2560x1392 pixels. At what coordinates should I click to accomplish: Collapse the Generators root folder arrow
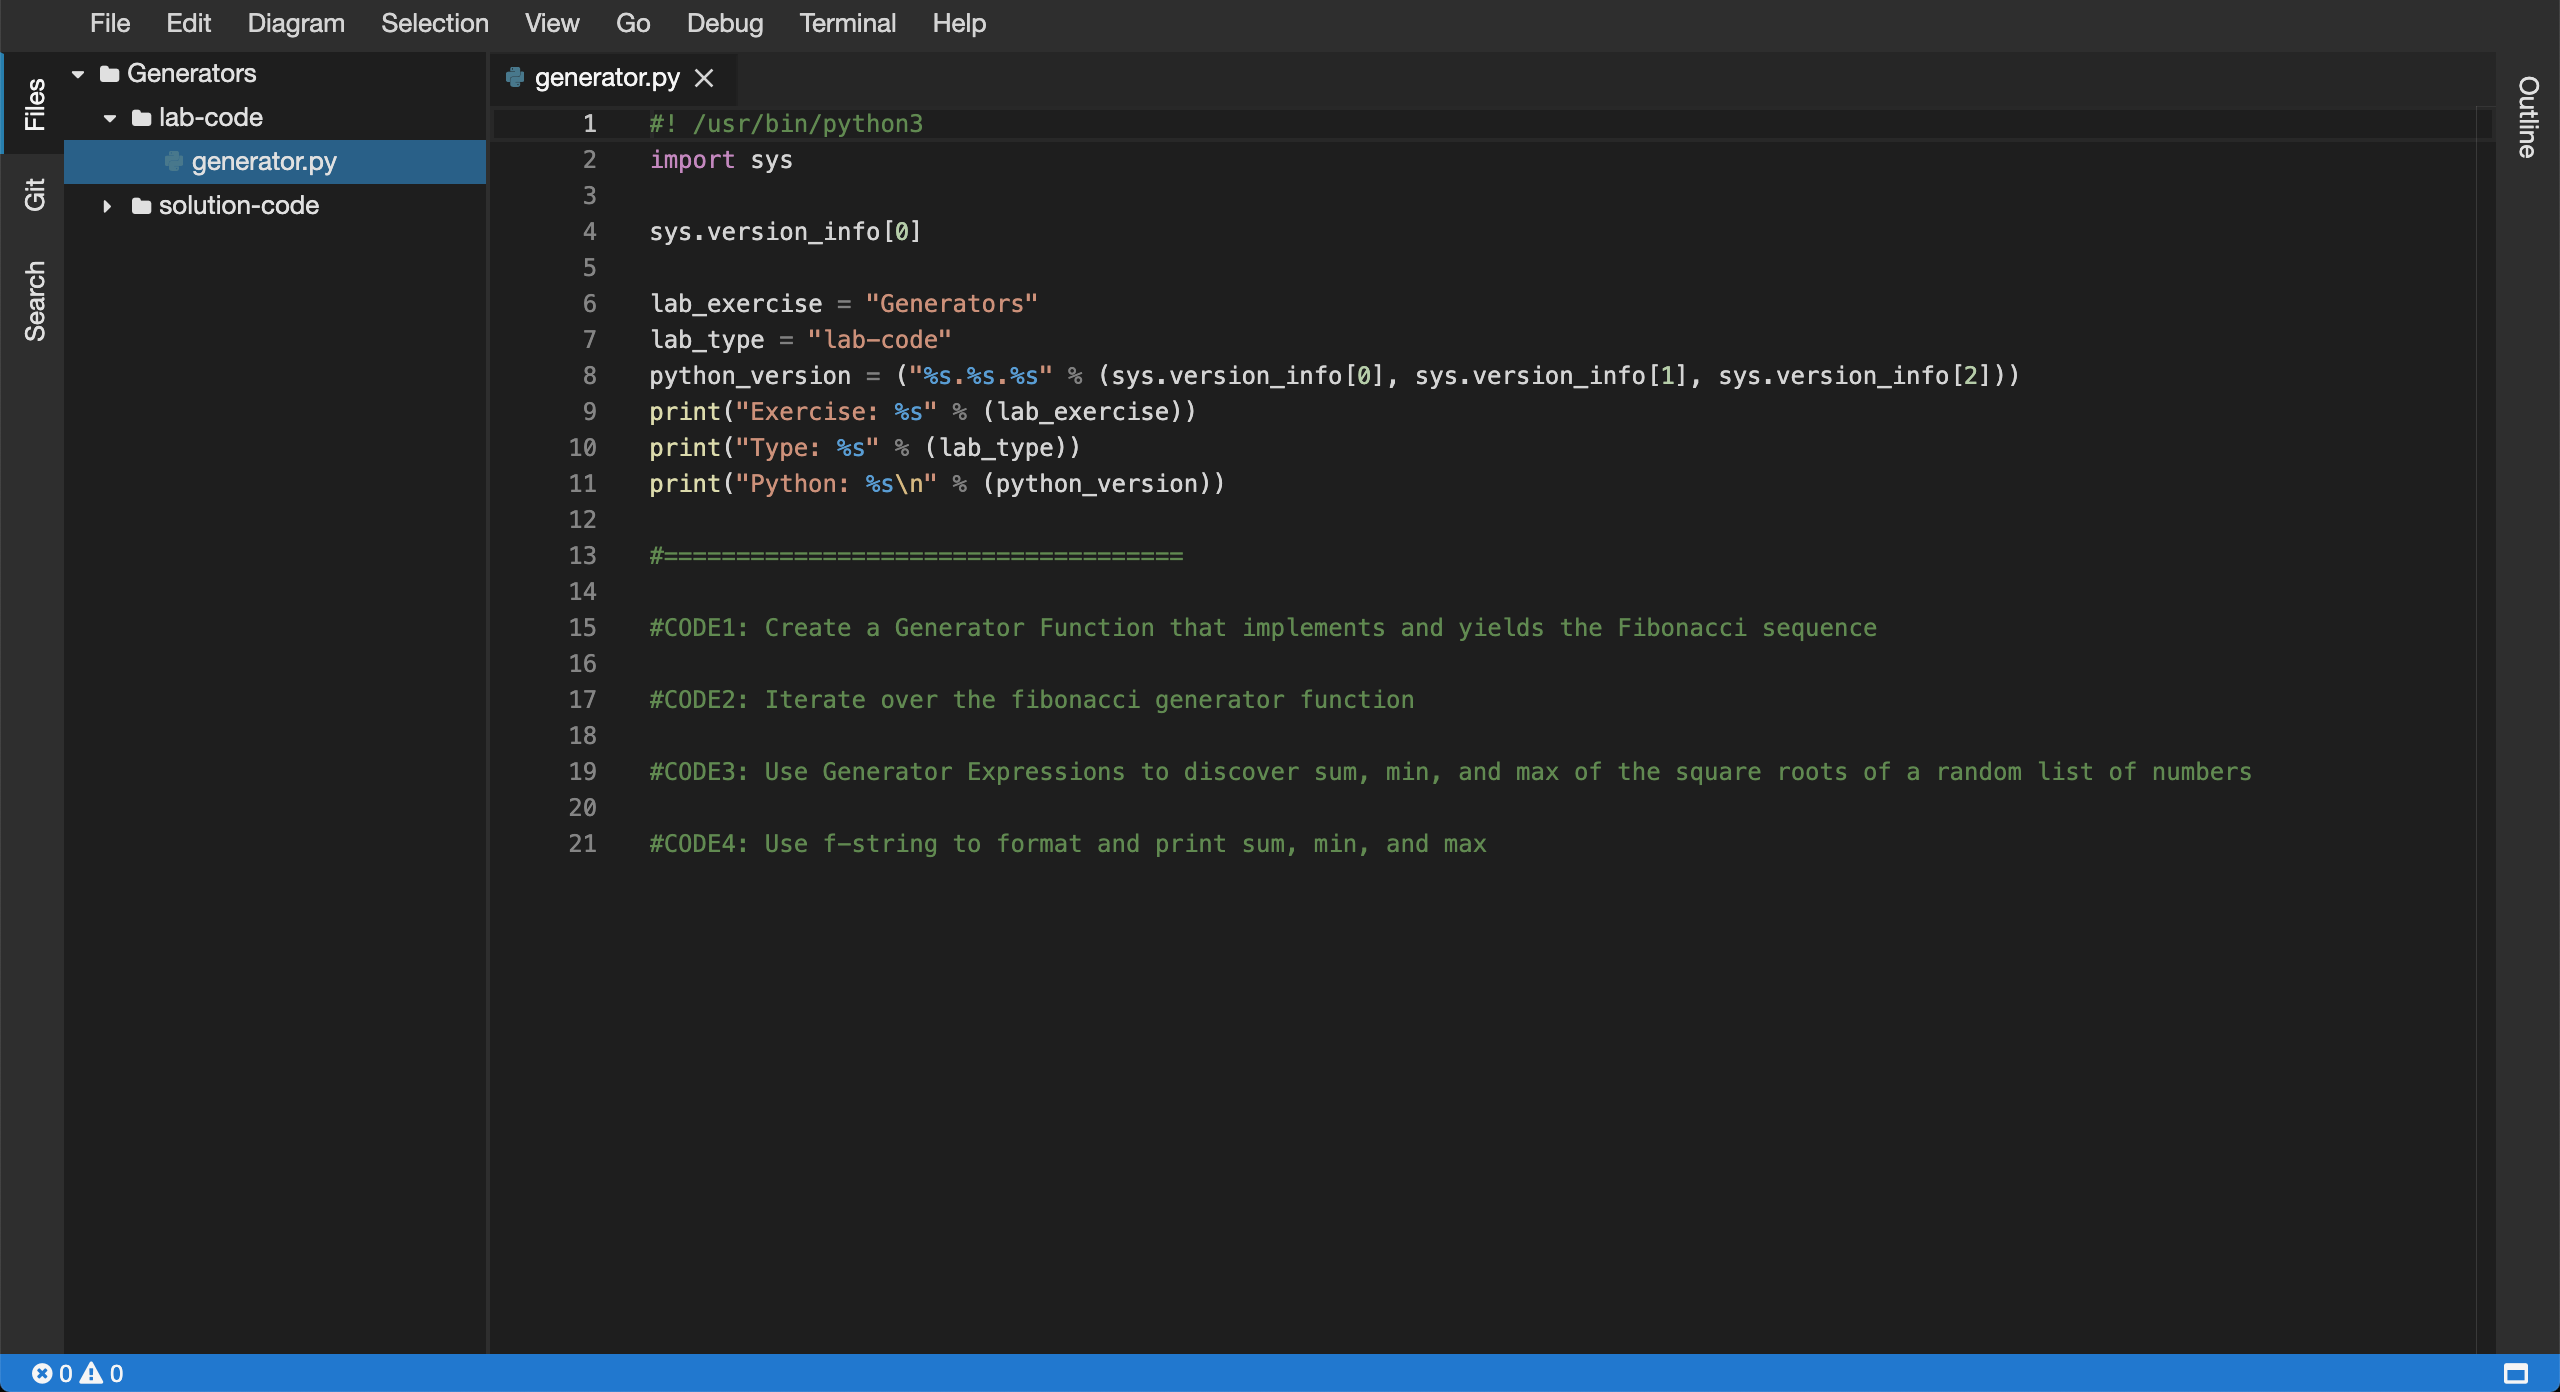[78, 74]
